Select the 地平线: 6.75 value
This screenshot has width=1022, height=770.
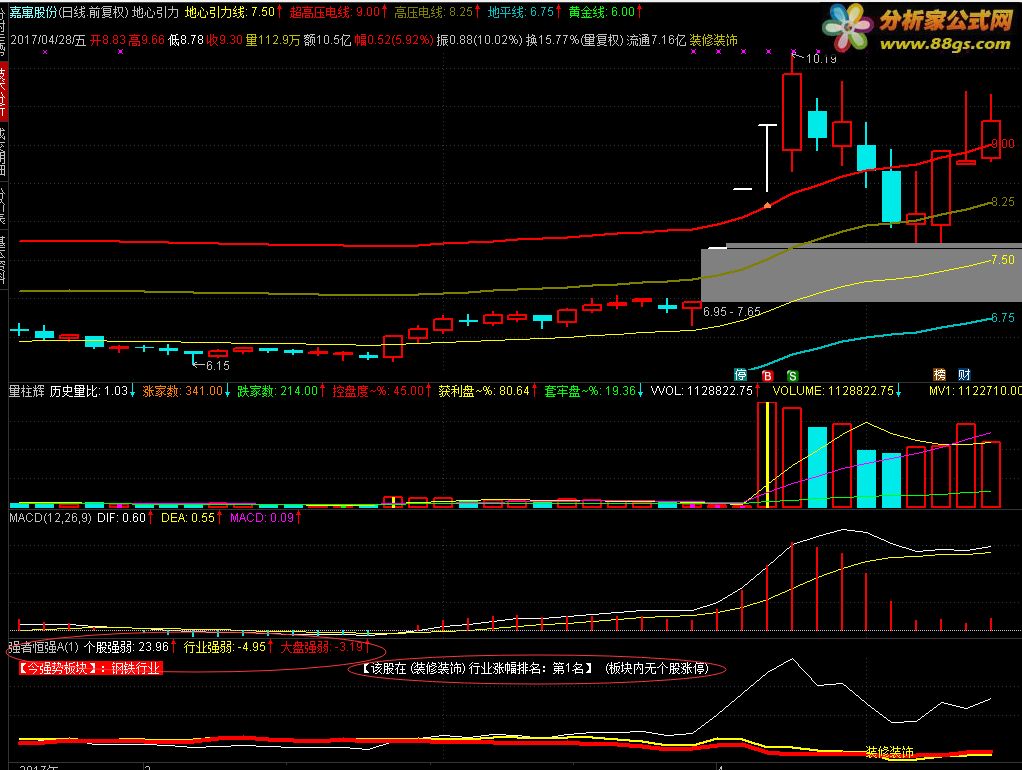click(x=521, y=12)
